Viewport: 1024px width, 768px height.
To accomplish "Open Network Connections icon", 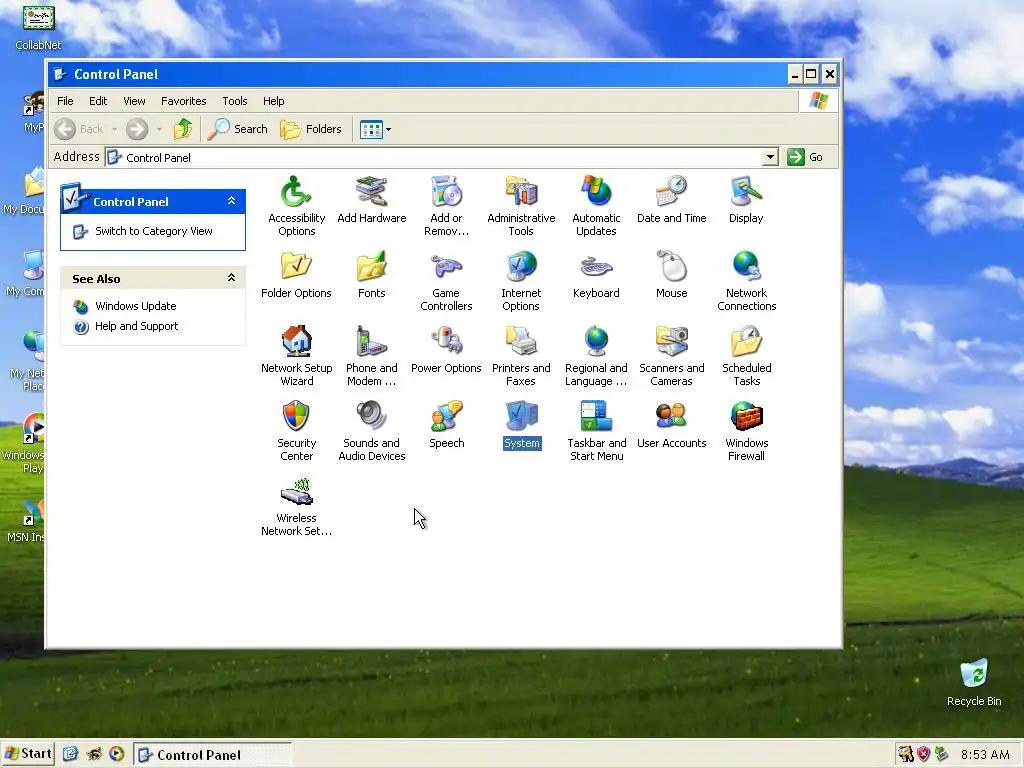I will tap(746, 280).
